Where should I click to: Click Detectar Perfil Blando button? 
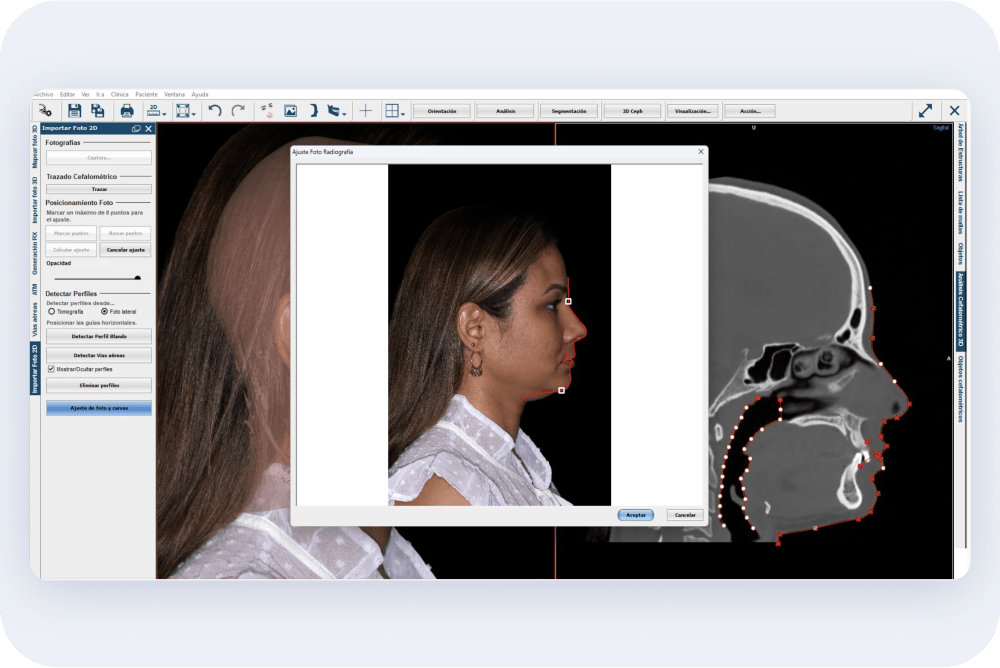(99, 336)
